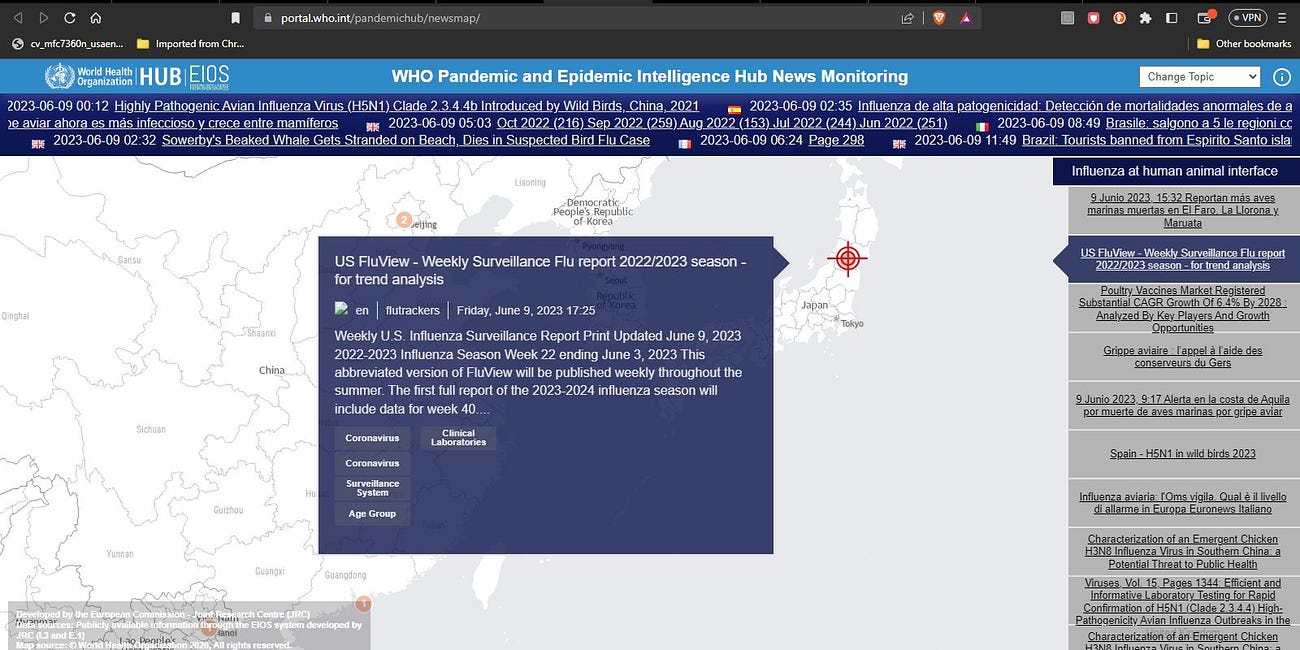Click 'Friday, June 9, 2023 17:25' date text
This screenshot has width=1300, height=650.
coord(526,310)
